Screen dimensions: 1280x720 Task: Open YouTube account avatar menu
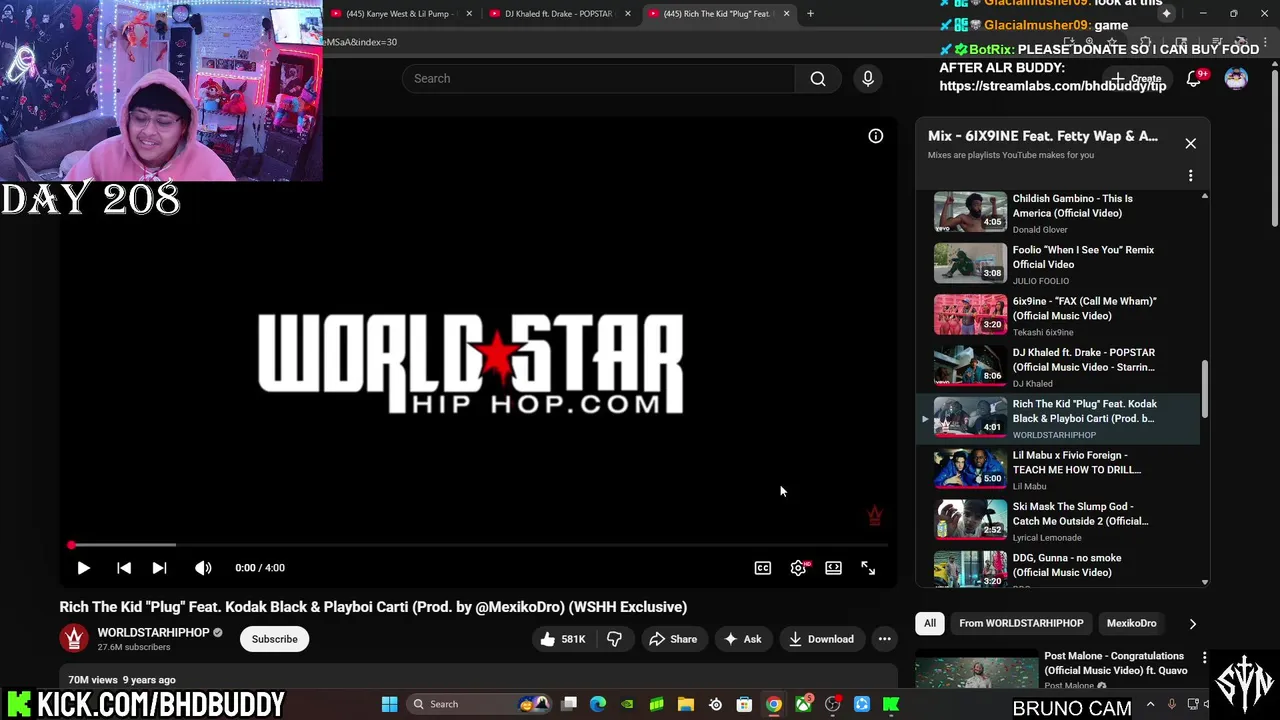pyautogui.click(x=1236, y=79)
